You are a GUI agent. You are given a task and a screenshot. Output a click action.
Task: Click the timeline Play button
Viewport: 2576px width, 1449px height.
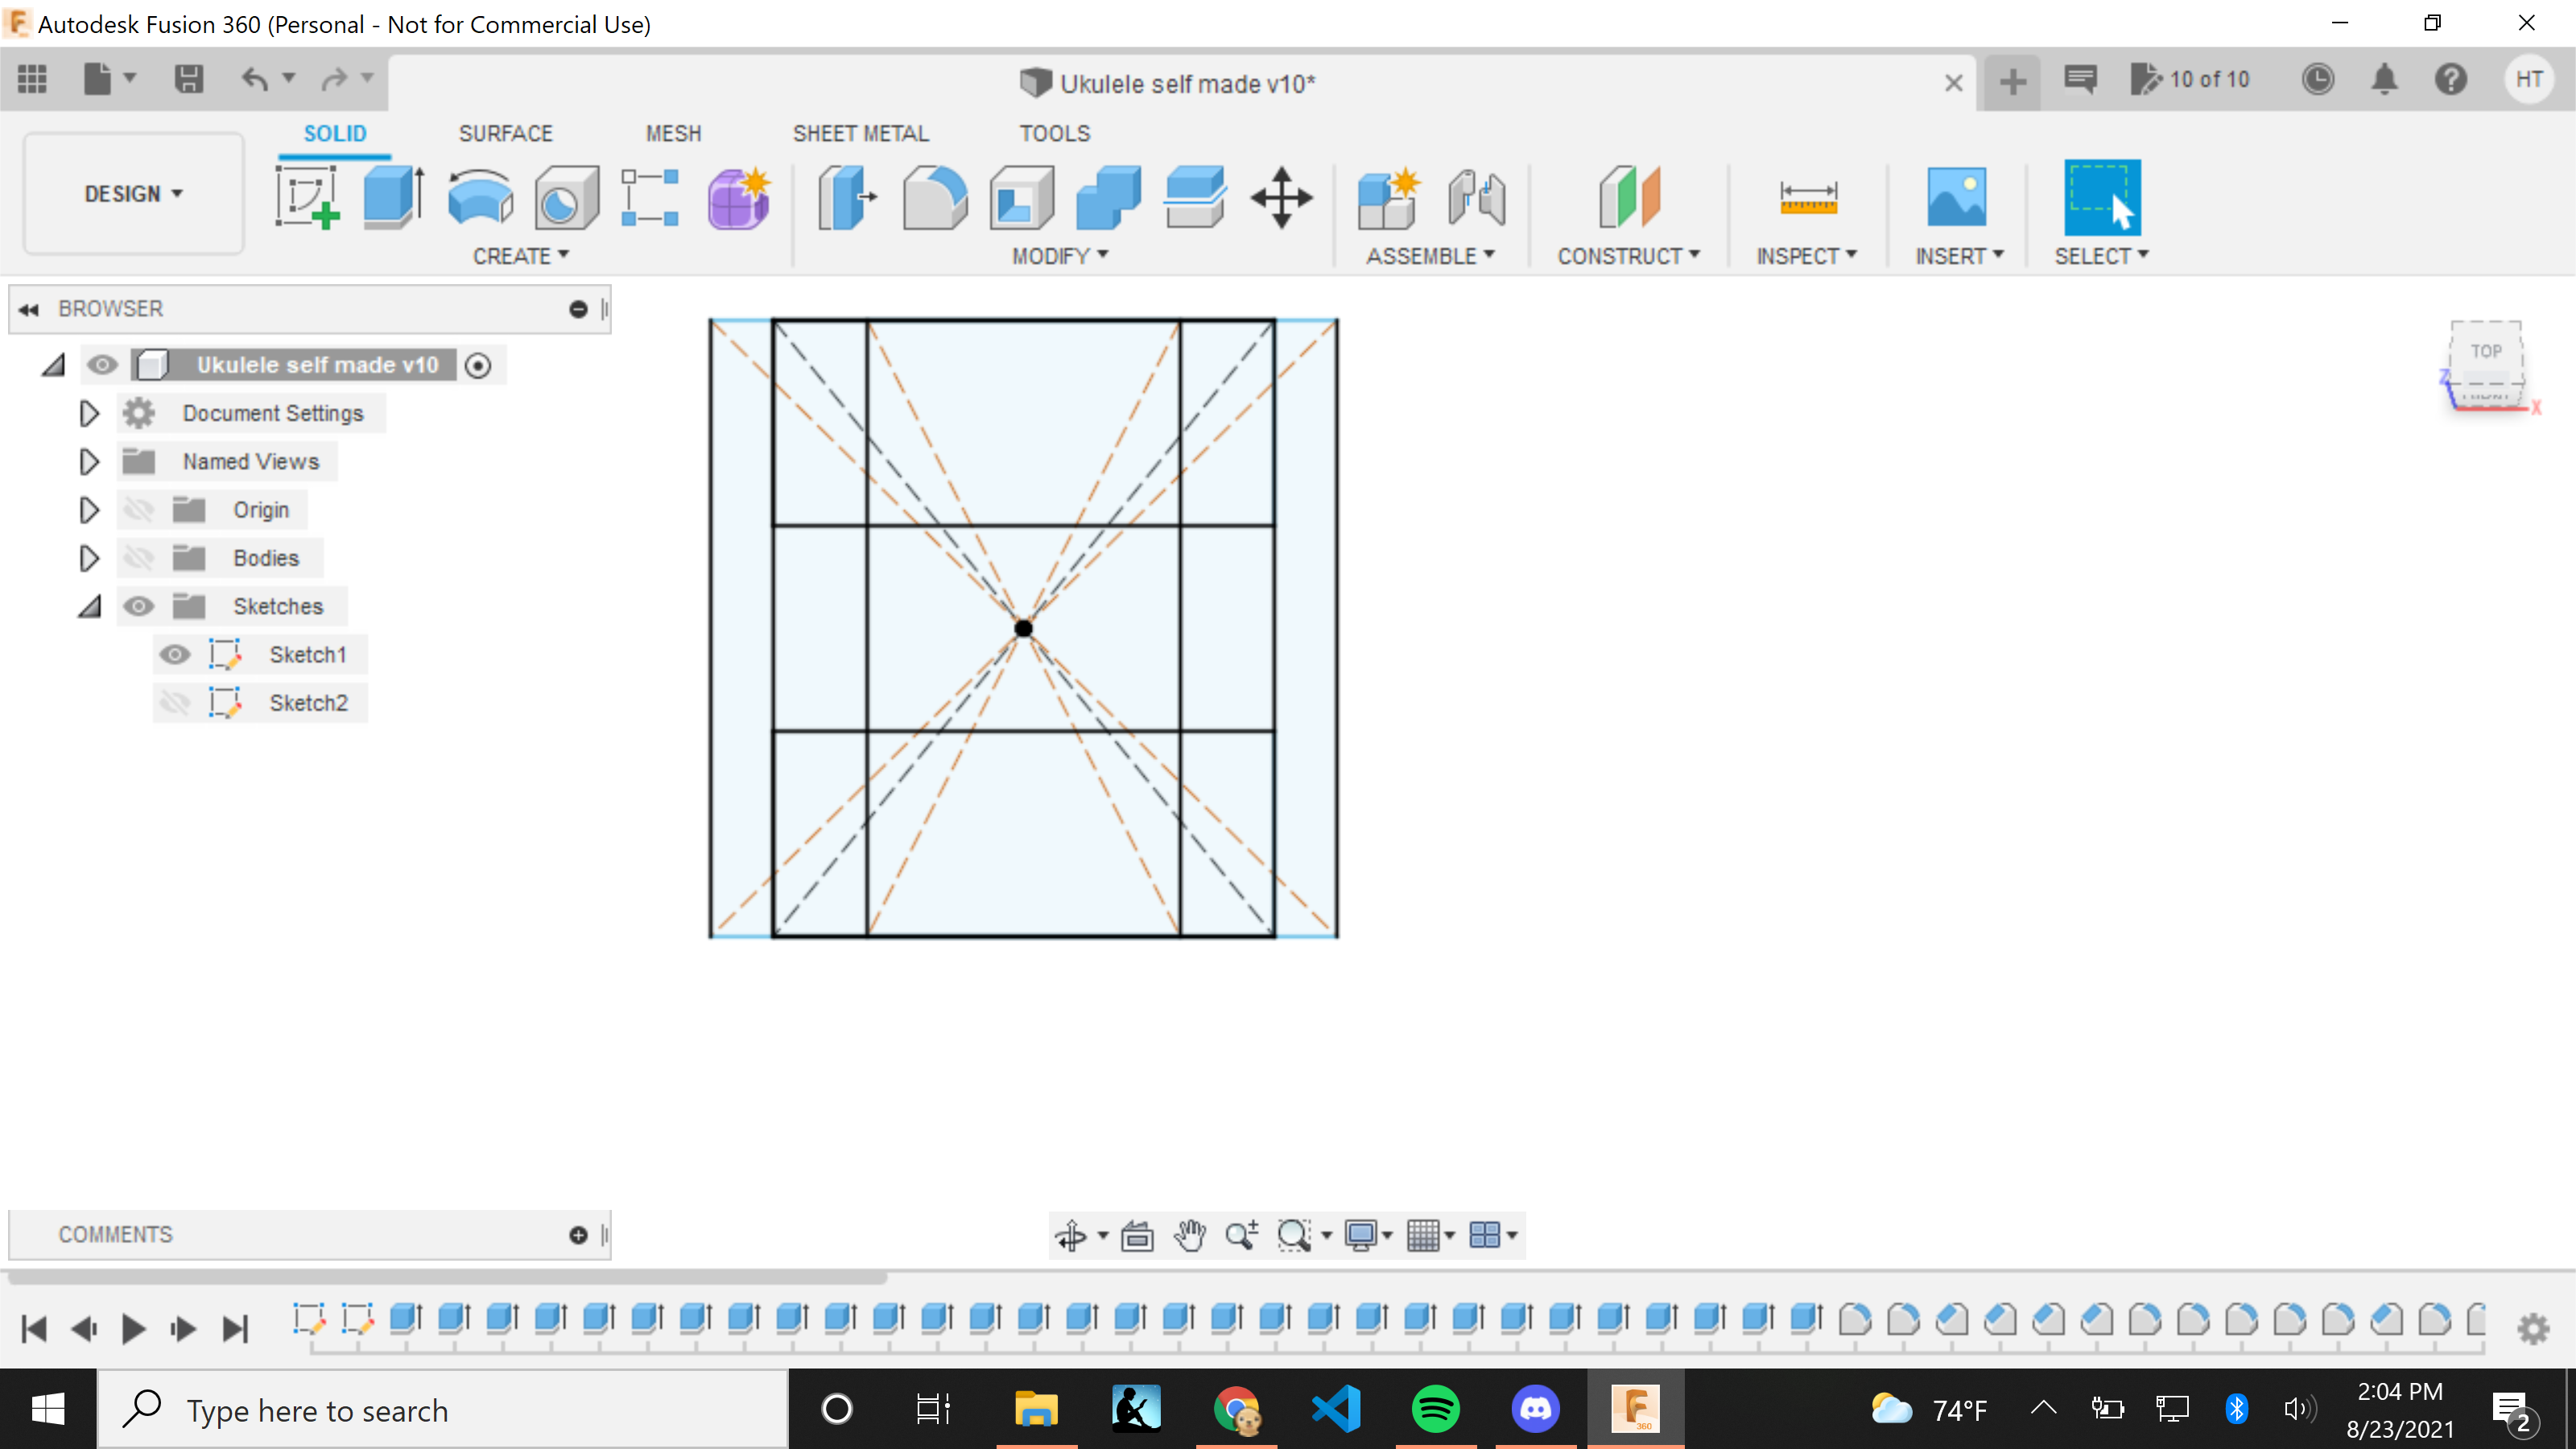point(133,1328)
